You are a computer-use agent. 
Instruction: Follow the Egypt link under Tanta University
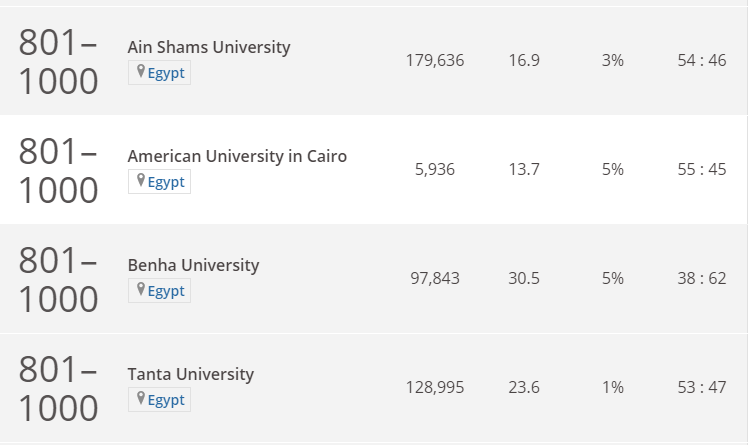166,400
